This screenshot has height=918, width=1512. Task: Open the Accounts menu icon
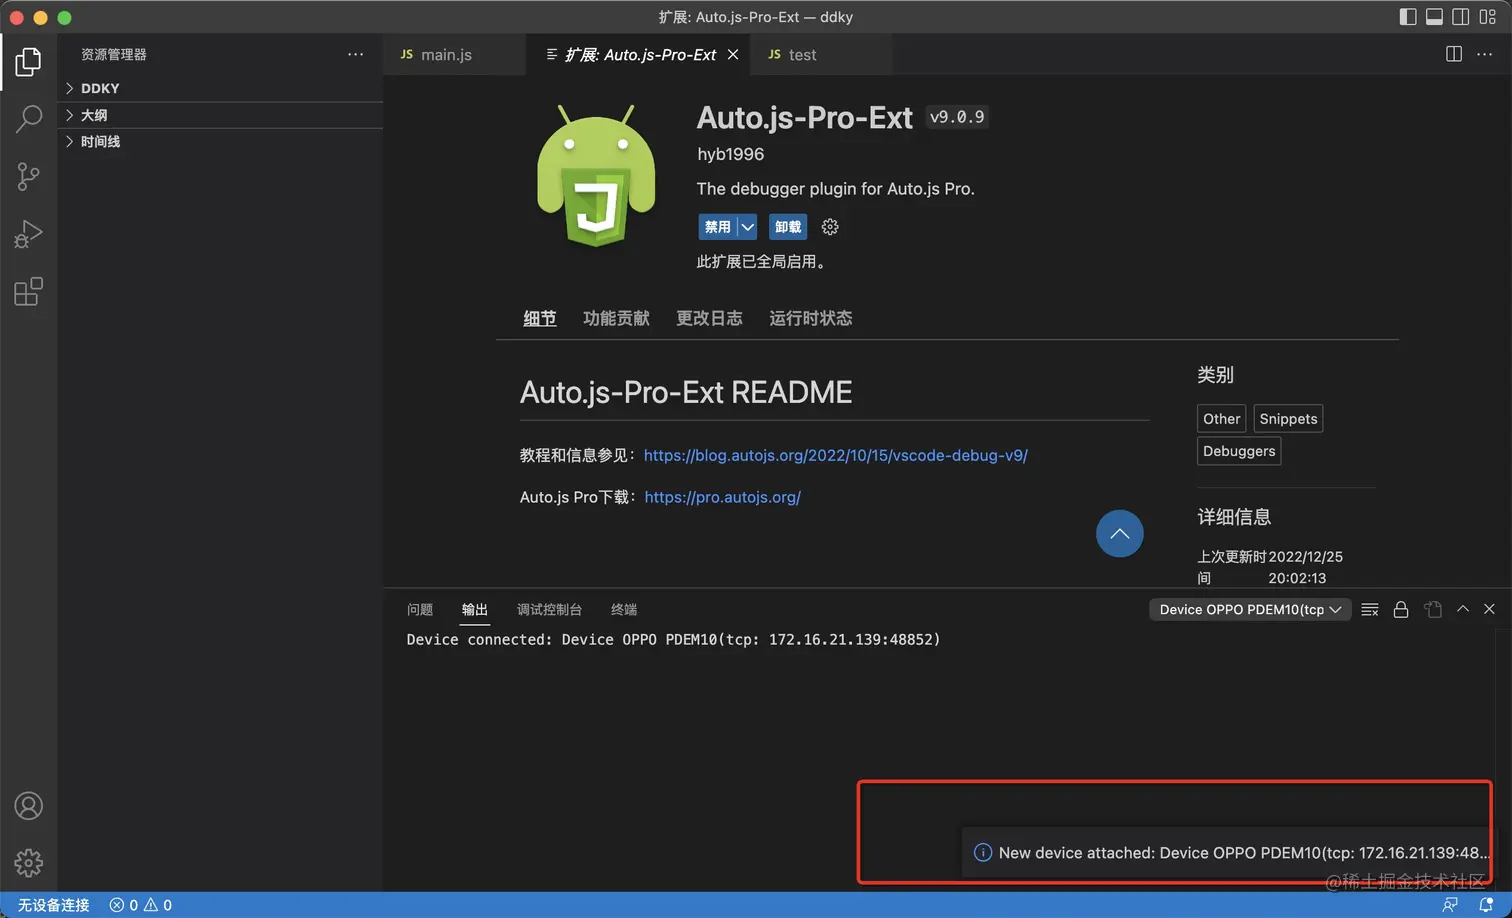click(28, 806)
